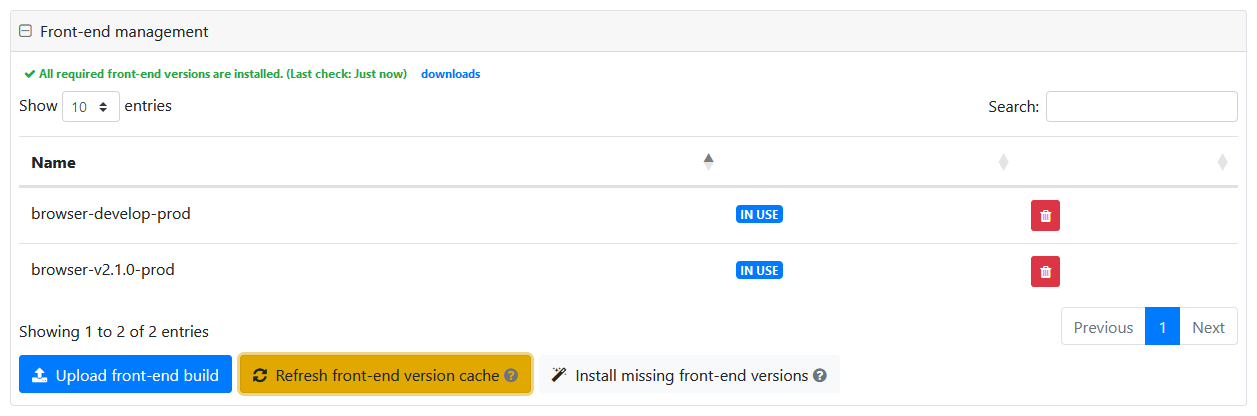Click help icon beside Install missing versions
This screenshot has width=1257, height=416.
(820, 376)
